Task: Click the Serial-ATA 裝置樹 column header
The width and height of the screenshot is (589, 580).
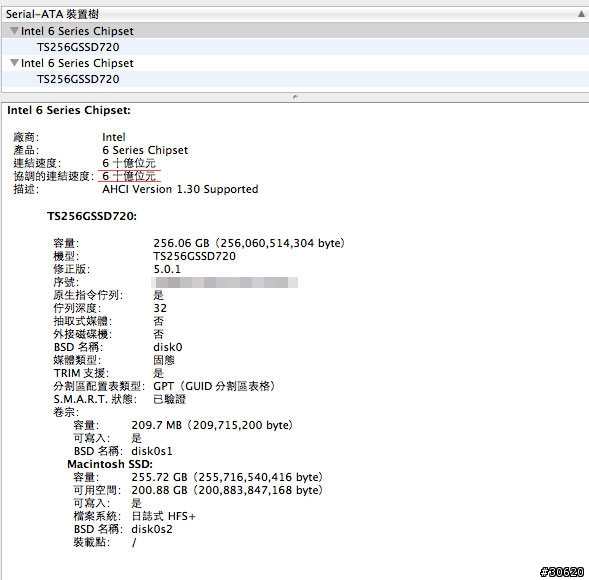Action: [294, 14]
